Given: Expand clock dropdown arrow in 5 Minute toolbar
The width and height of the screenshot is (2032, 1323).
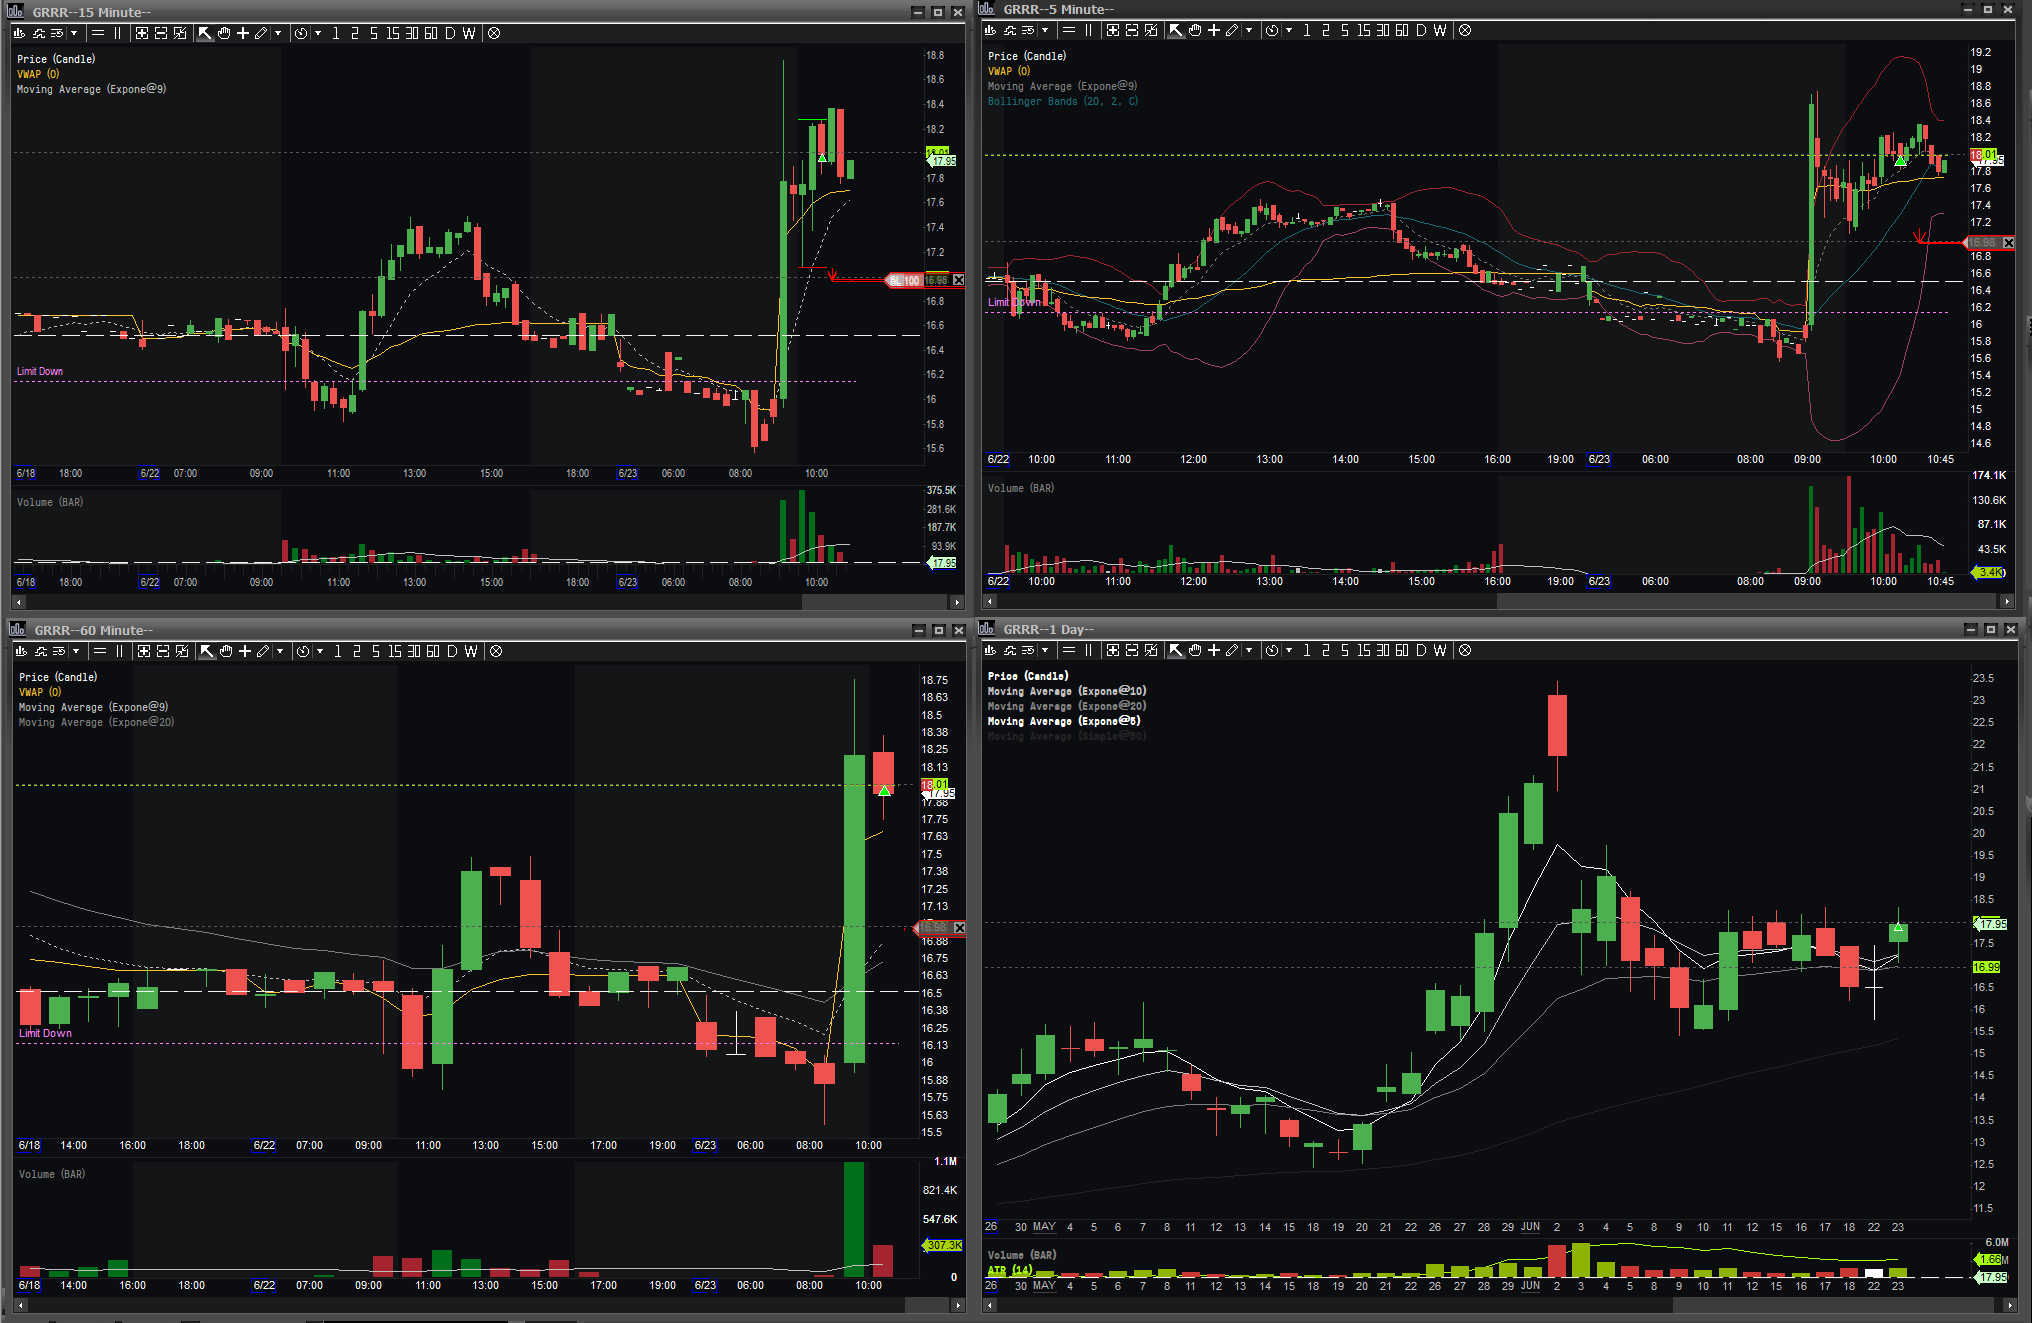Looking at the screenshot, I should 1289,30.
